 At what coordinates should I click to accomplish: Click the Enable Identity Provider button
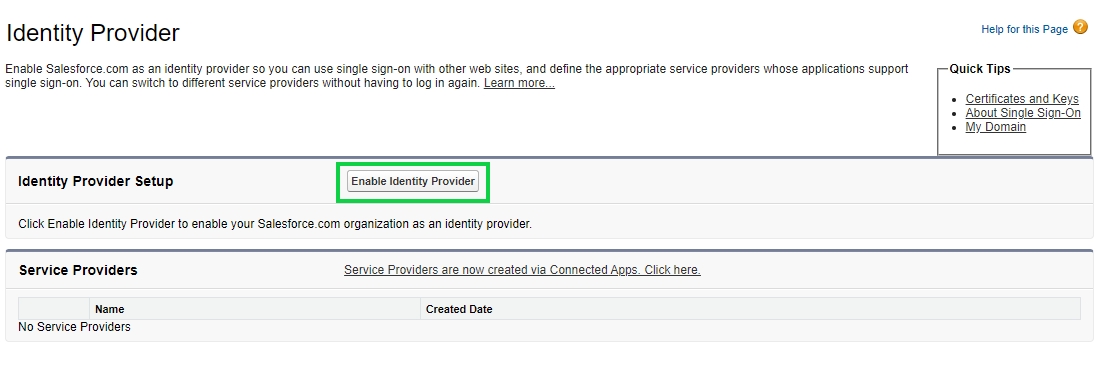click(413, 181)
